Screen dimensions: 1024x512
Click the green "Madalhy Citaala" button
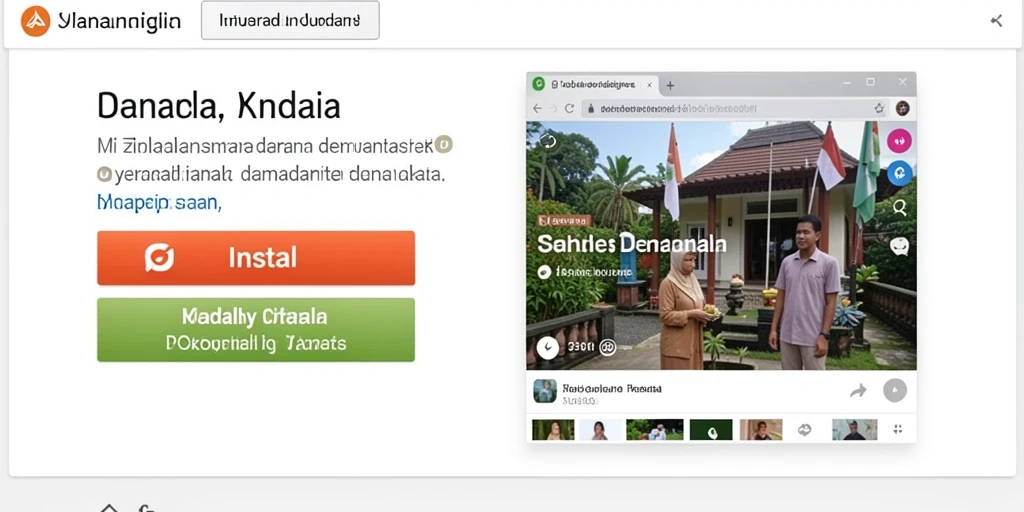click(256, 330)
